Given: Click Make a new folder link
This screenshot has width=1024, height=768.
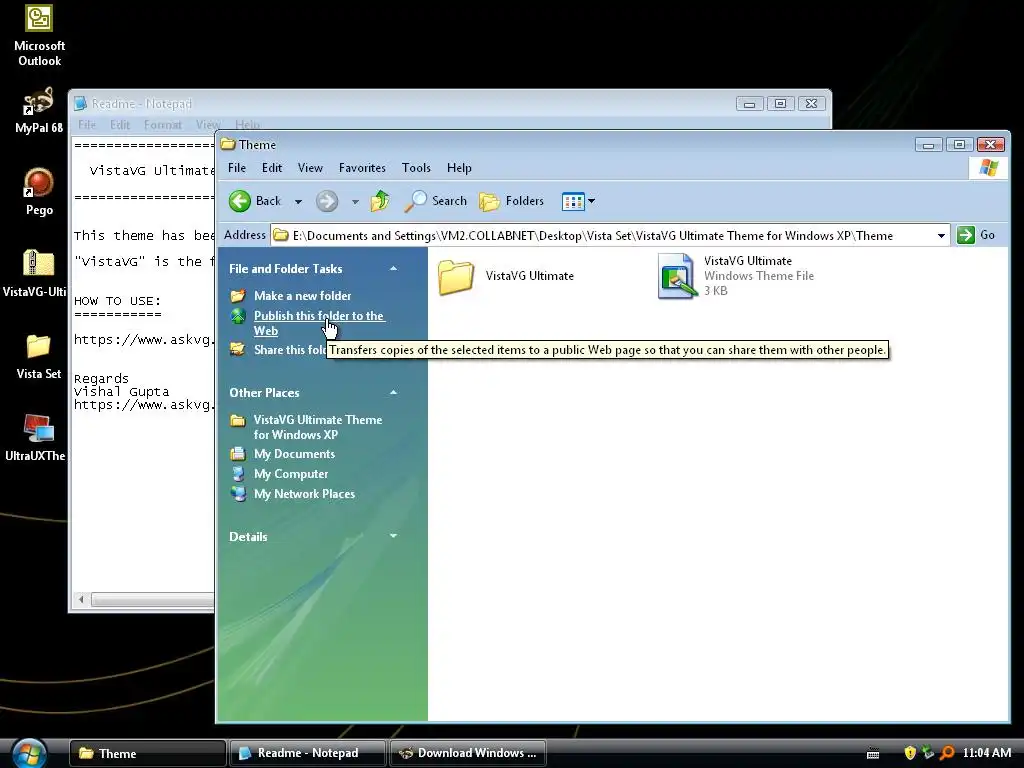Looking at the screenshot, I should click(302, 296).
